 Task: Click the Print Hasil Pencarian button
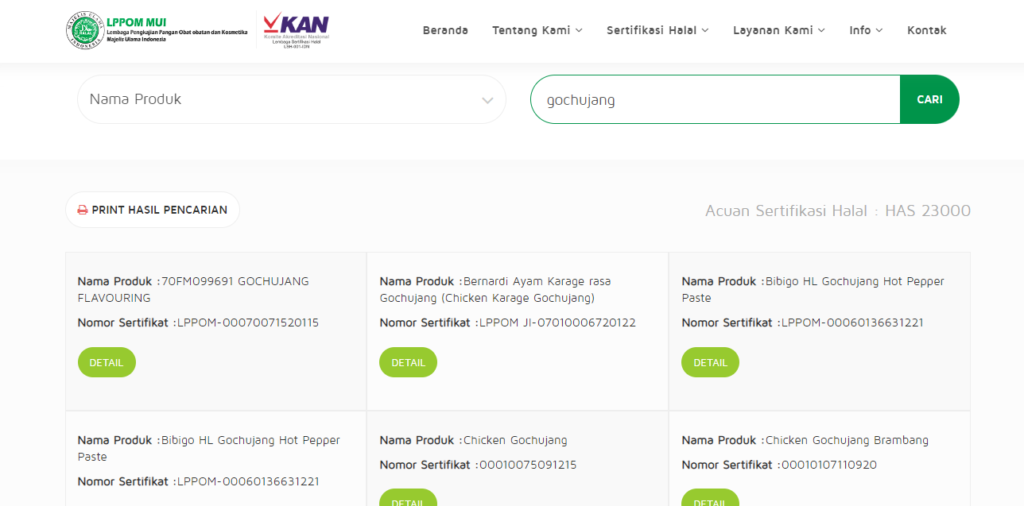click(152, 210)
